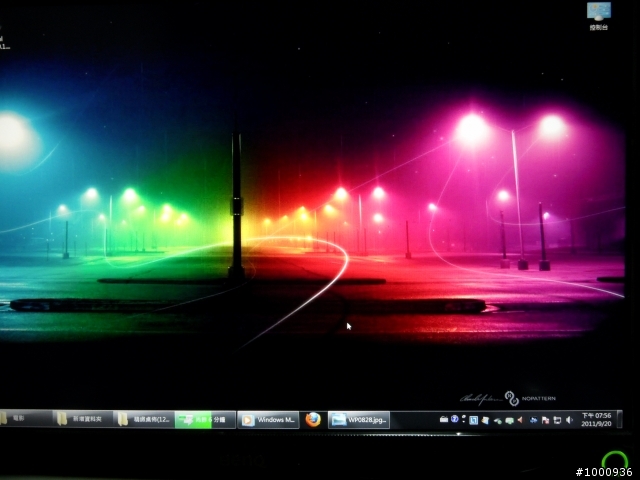The width and height of the screenshot is (640, 480).
Task: Open the language bar options dots
Action: [464, 419]
